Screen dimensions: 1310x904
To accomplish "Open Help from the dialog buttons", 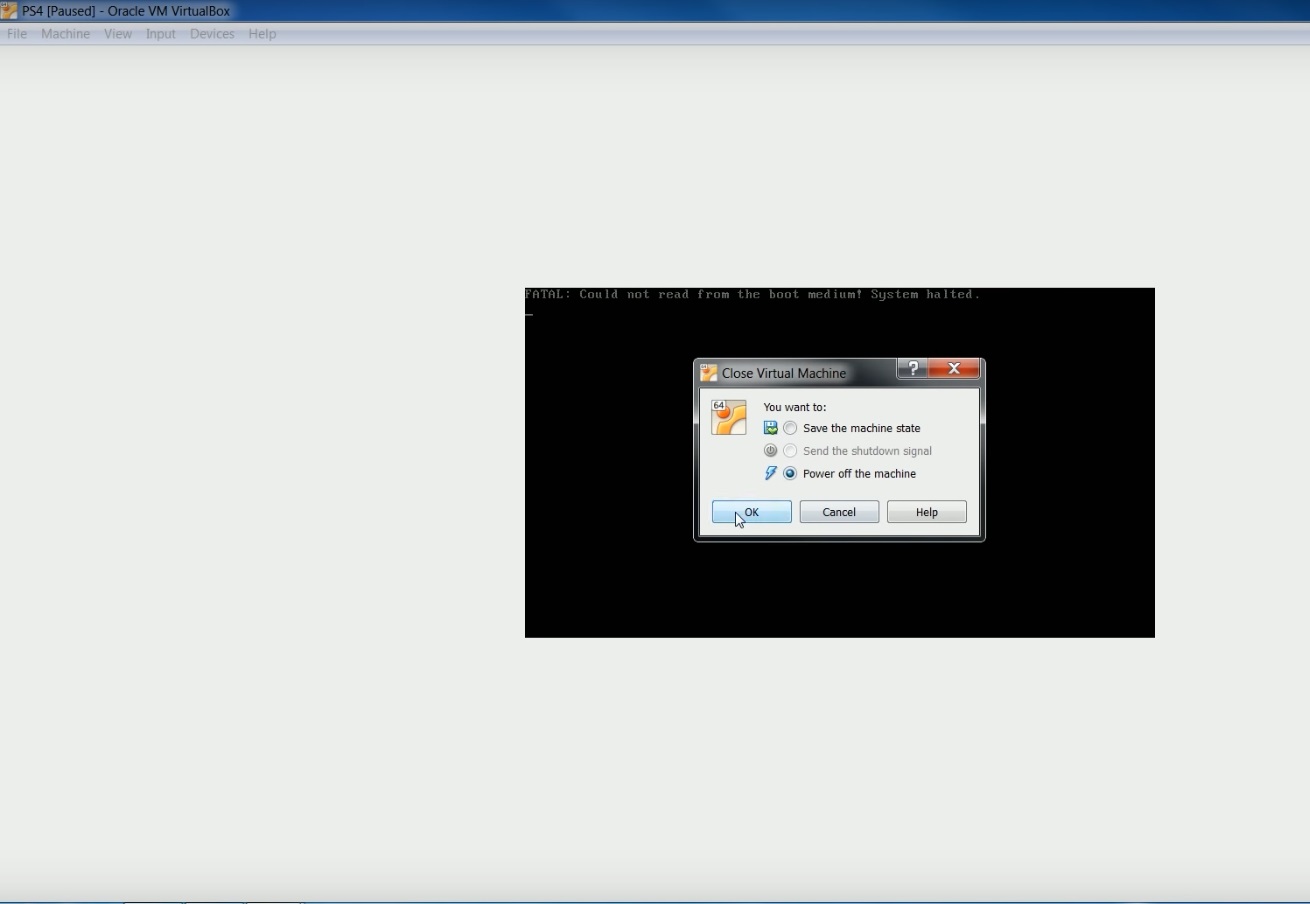I will 927,512.
